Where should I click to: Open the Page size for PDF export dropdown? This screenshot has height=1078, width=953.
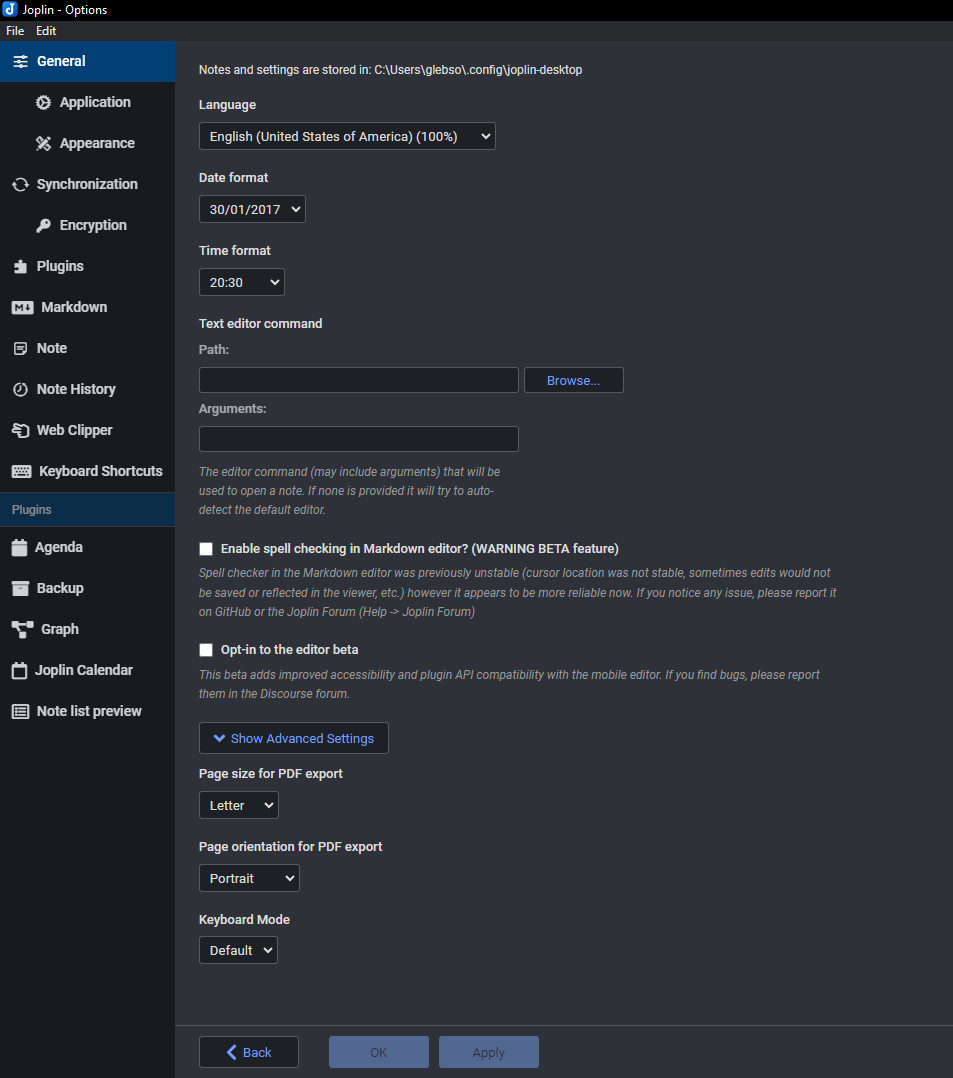(239, 805)
